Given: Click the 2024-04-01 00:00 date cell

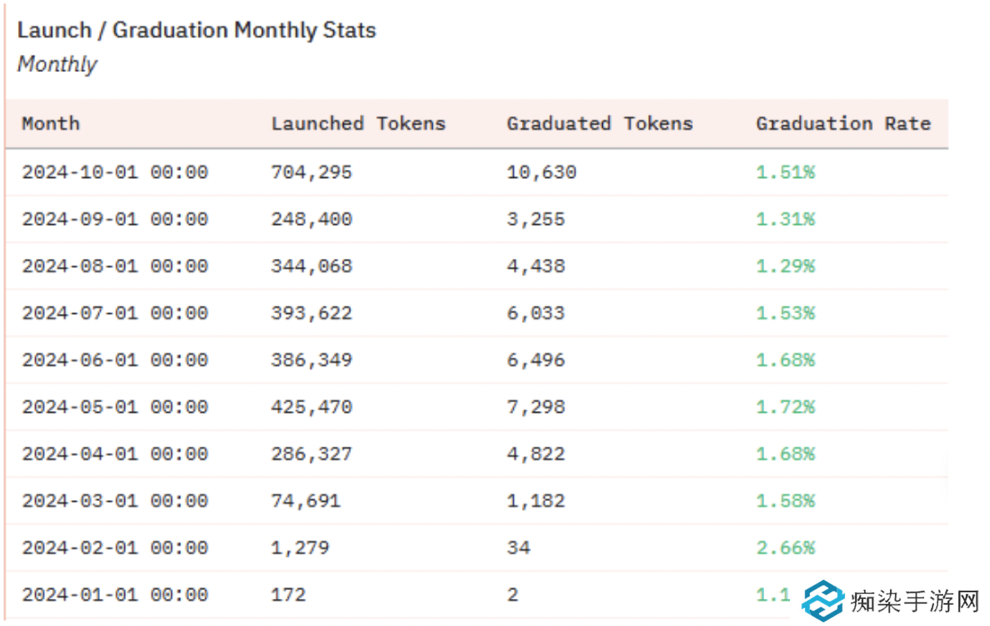Looking at the screenshot, I should tap(114, 454).
